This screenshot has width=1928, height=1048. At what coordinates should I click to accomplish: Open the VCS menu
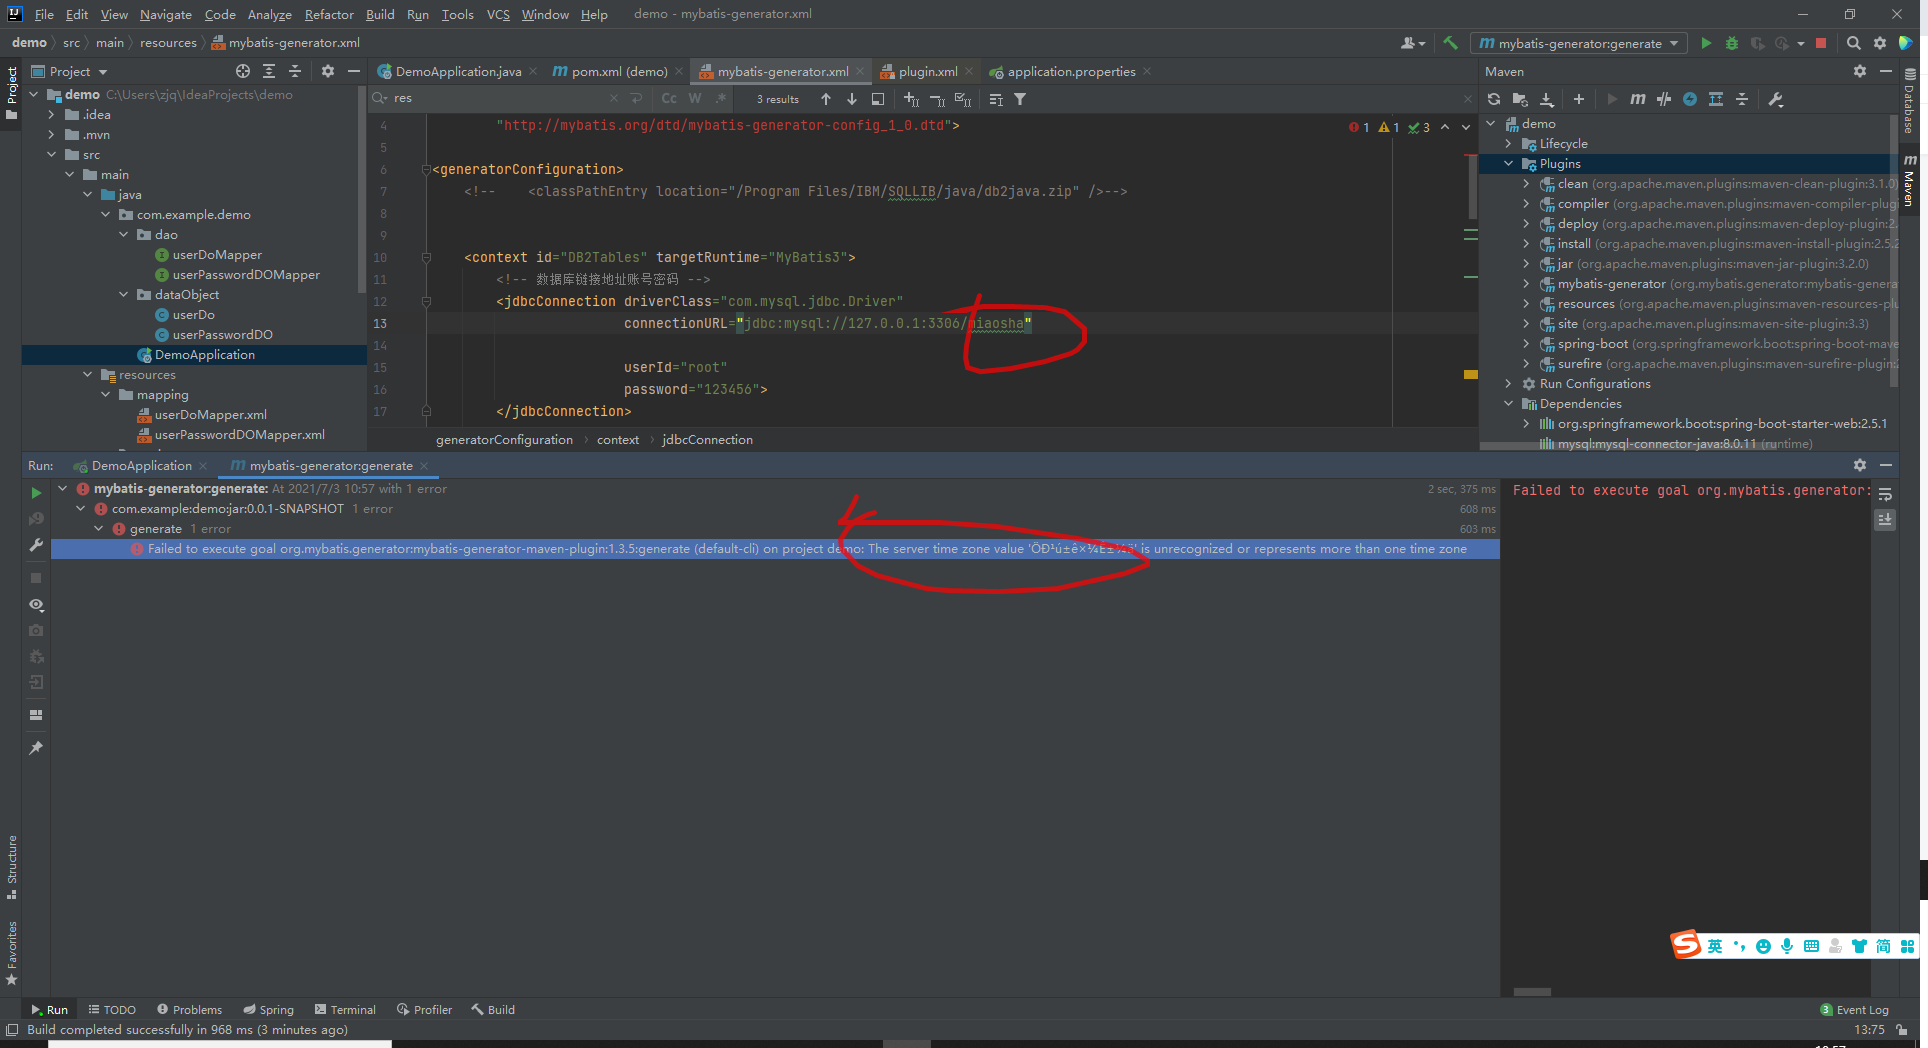[x=498, y=14]
